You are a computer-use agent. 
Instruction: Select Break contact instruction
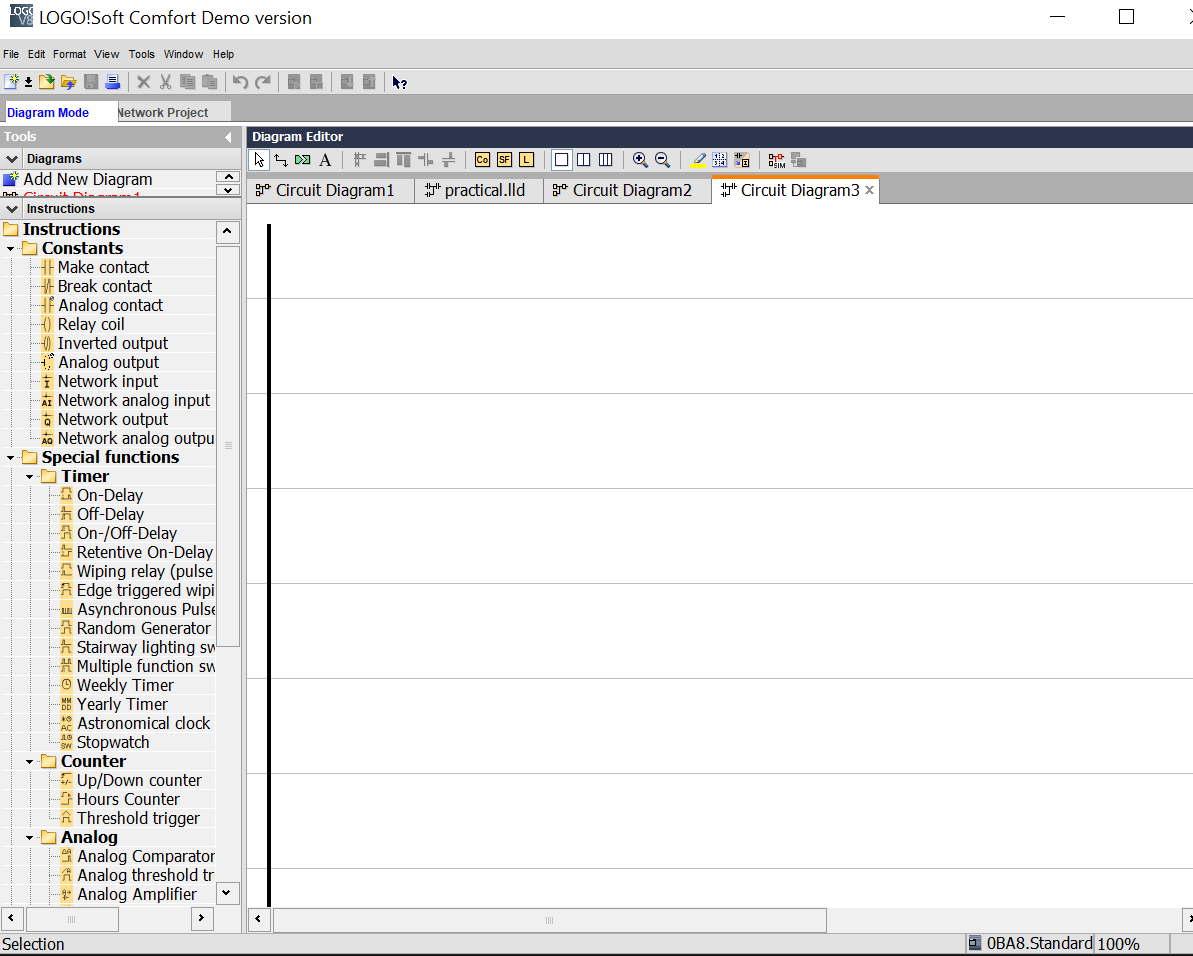(104, 286)
